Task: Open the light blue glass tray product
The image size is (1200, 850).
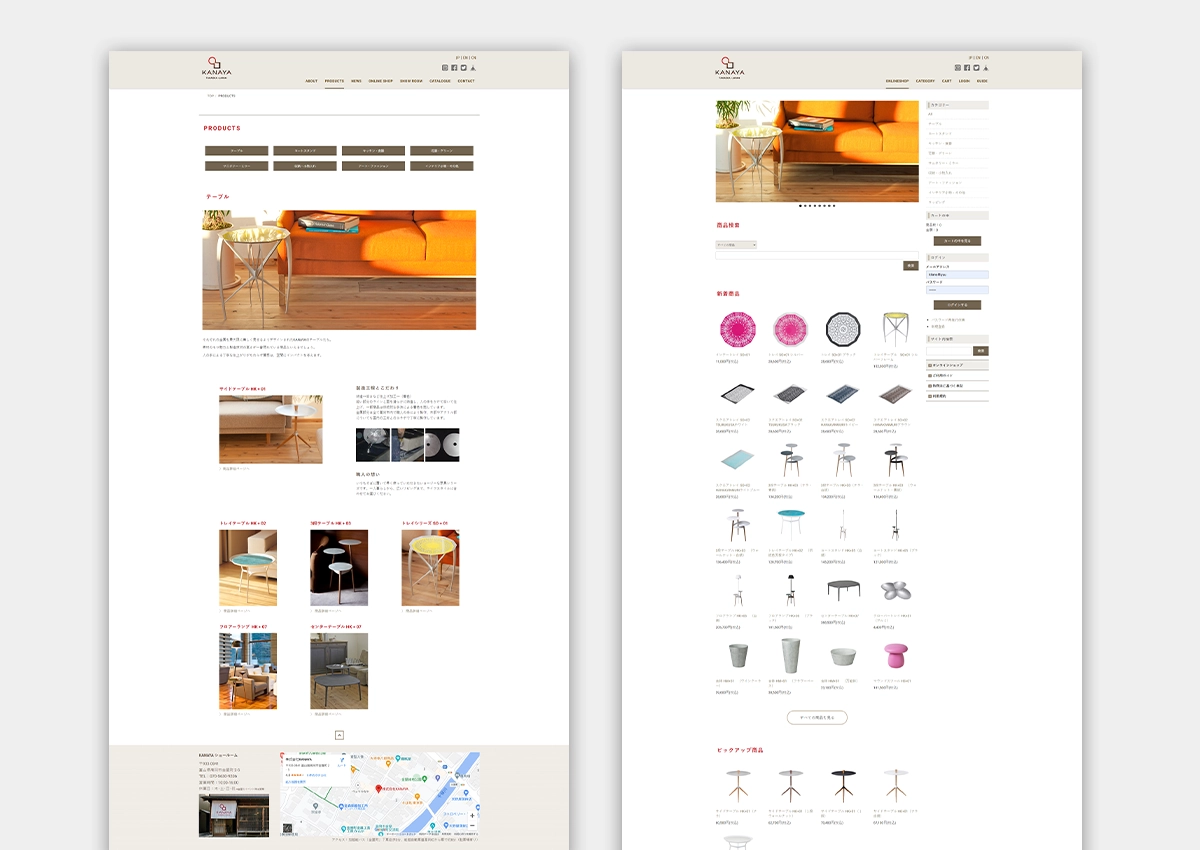Action: click(x=737, y=460)
